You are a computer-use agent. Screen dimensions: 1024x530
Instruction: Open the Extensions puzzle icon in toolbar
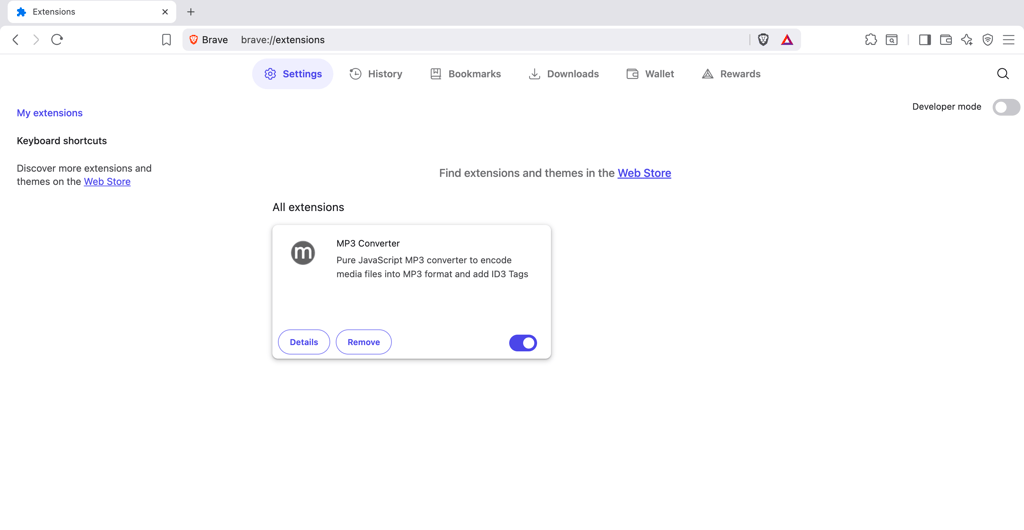tap(871, 40)
